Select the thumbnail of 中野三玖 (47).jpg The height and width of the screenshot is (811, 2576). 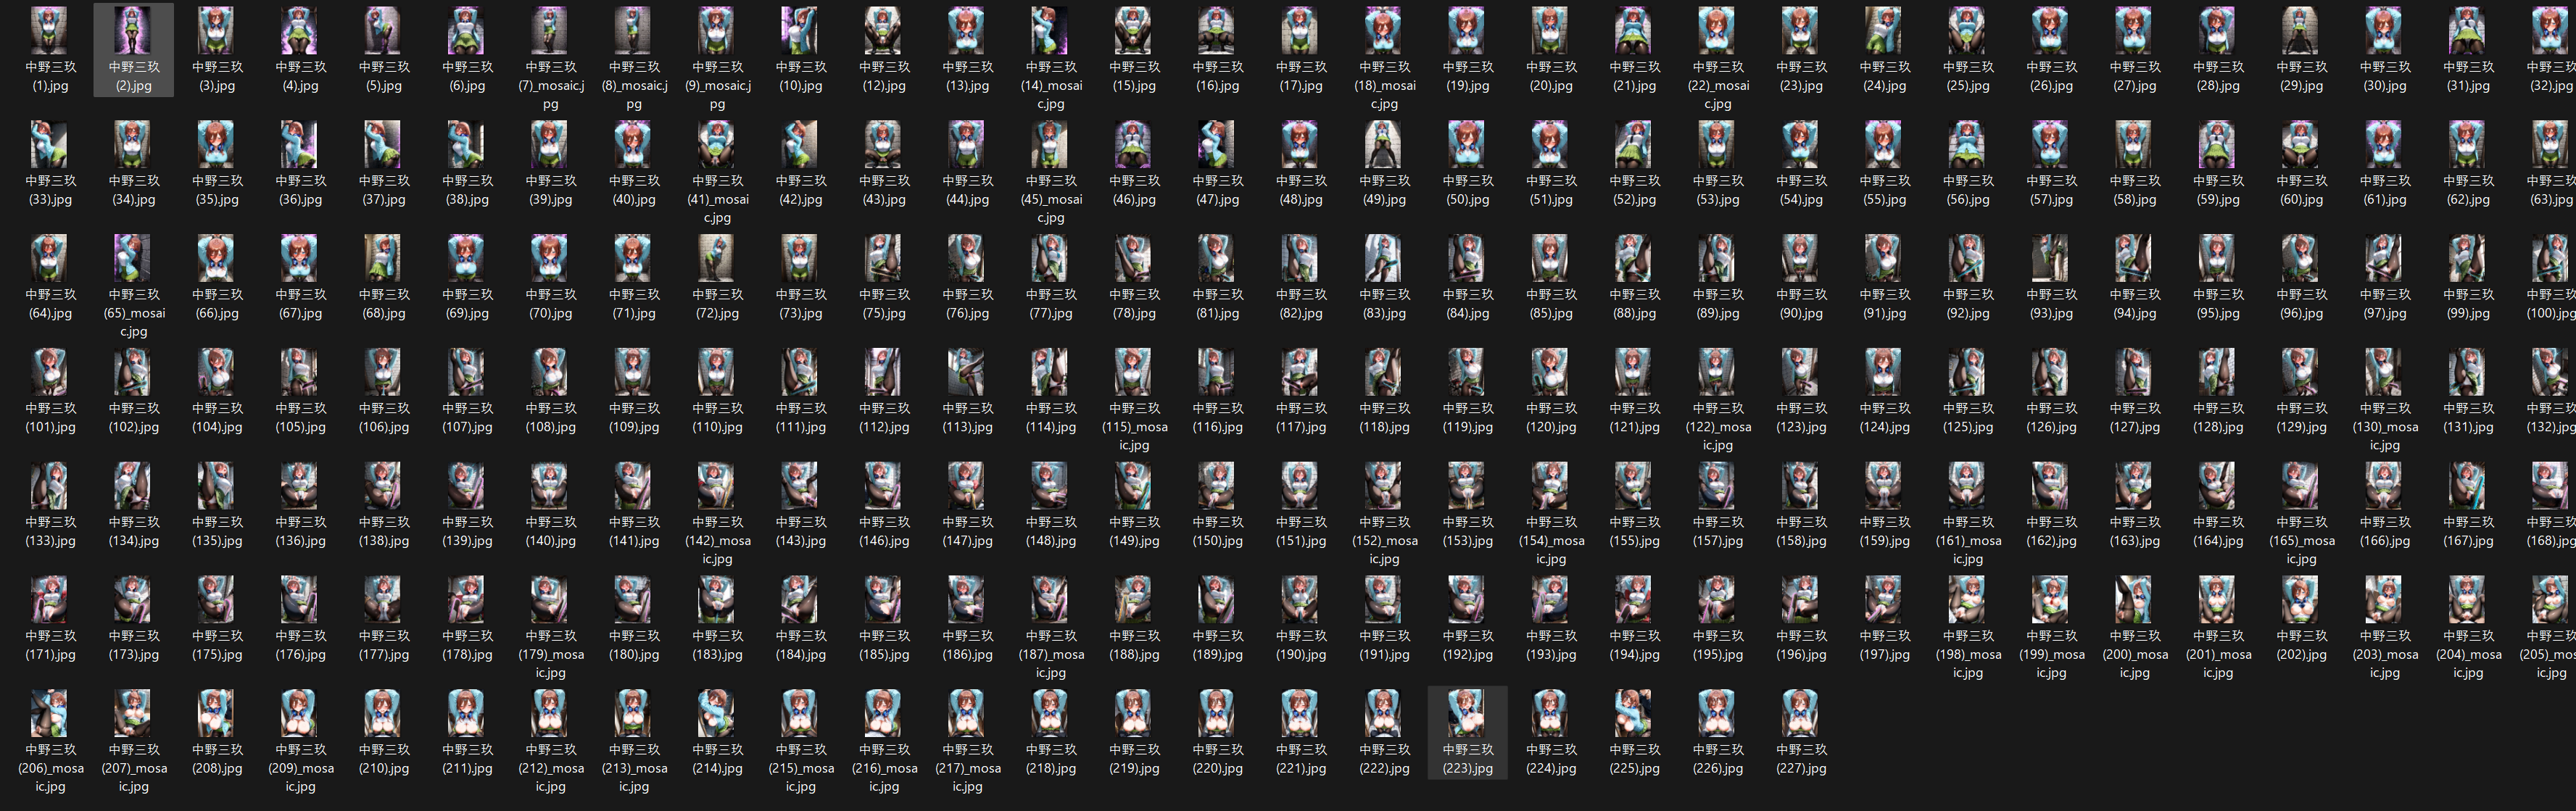click(1217, 145)
